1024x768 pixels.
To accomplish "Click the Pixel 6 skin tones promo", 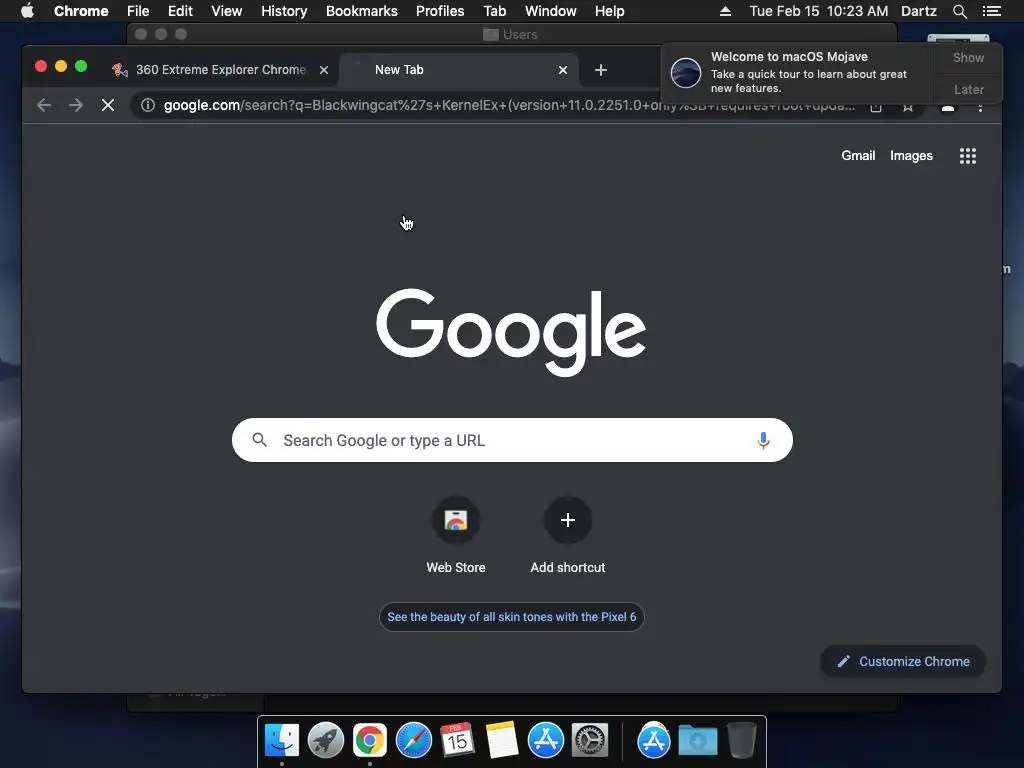I will (511, 617).
